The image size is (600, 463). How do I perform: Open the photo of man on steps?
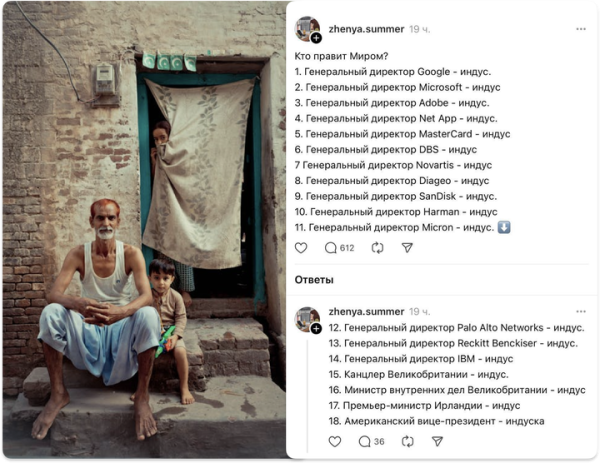tap(144, 231)
